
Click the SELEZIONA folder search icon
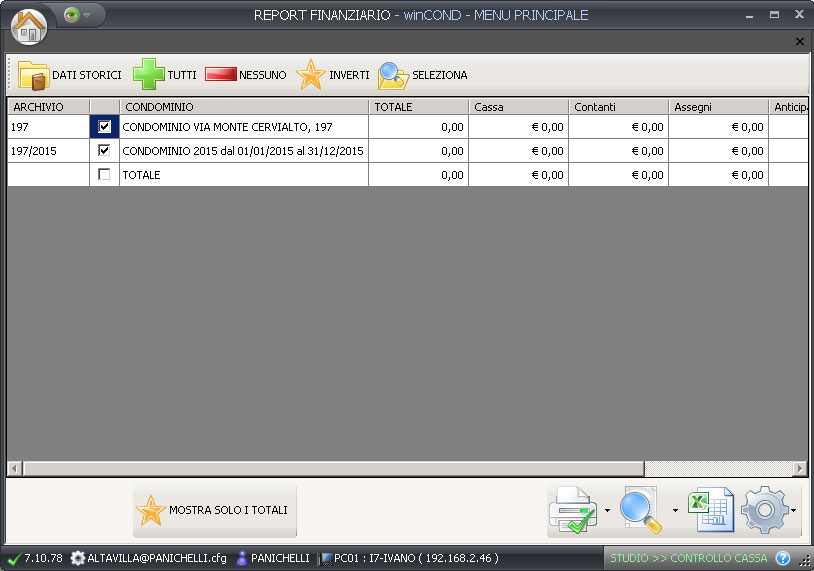pos(394,76)
